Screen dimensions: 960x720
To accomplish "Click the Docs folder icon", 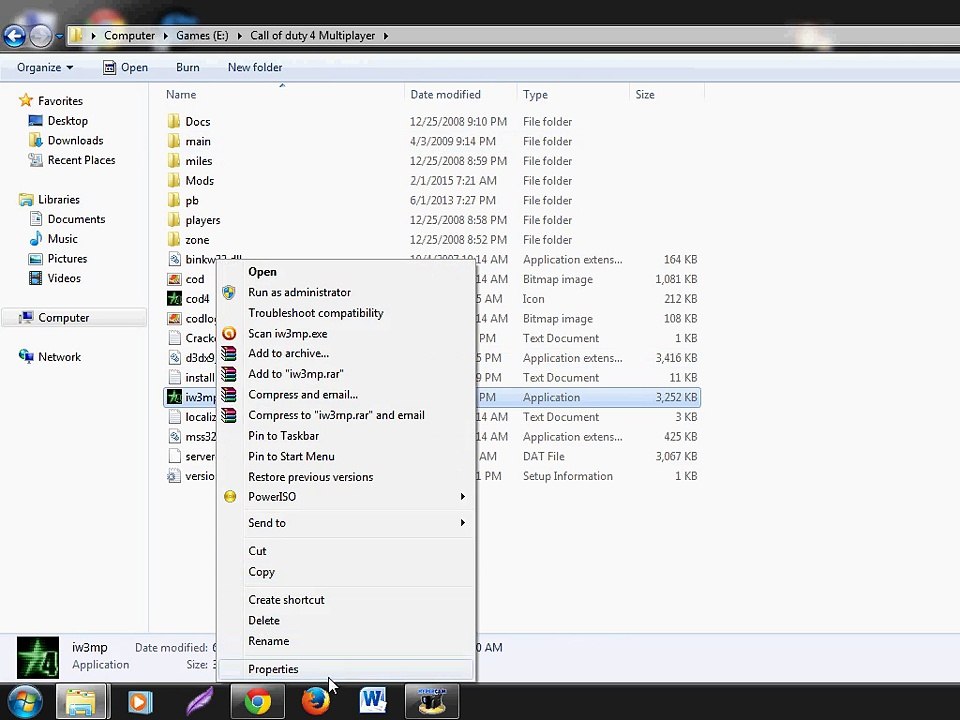I will (x=174, y=121).
